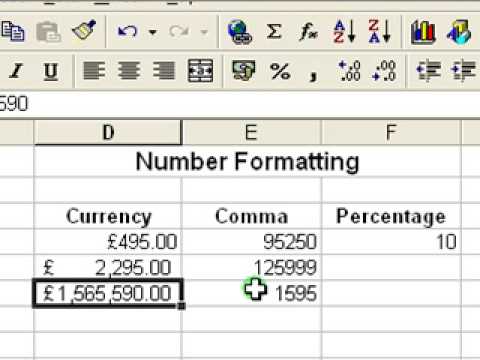This screenshot has width=480, height=360.
Task: Click the Decrease Indent icon
Action: [429, 71]
